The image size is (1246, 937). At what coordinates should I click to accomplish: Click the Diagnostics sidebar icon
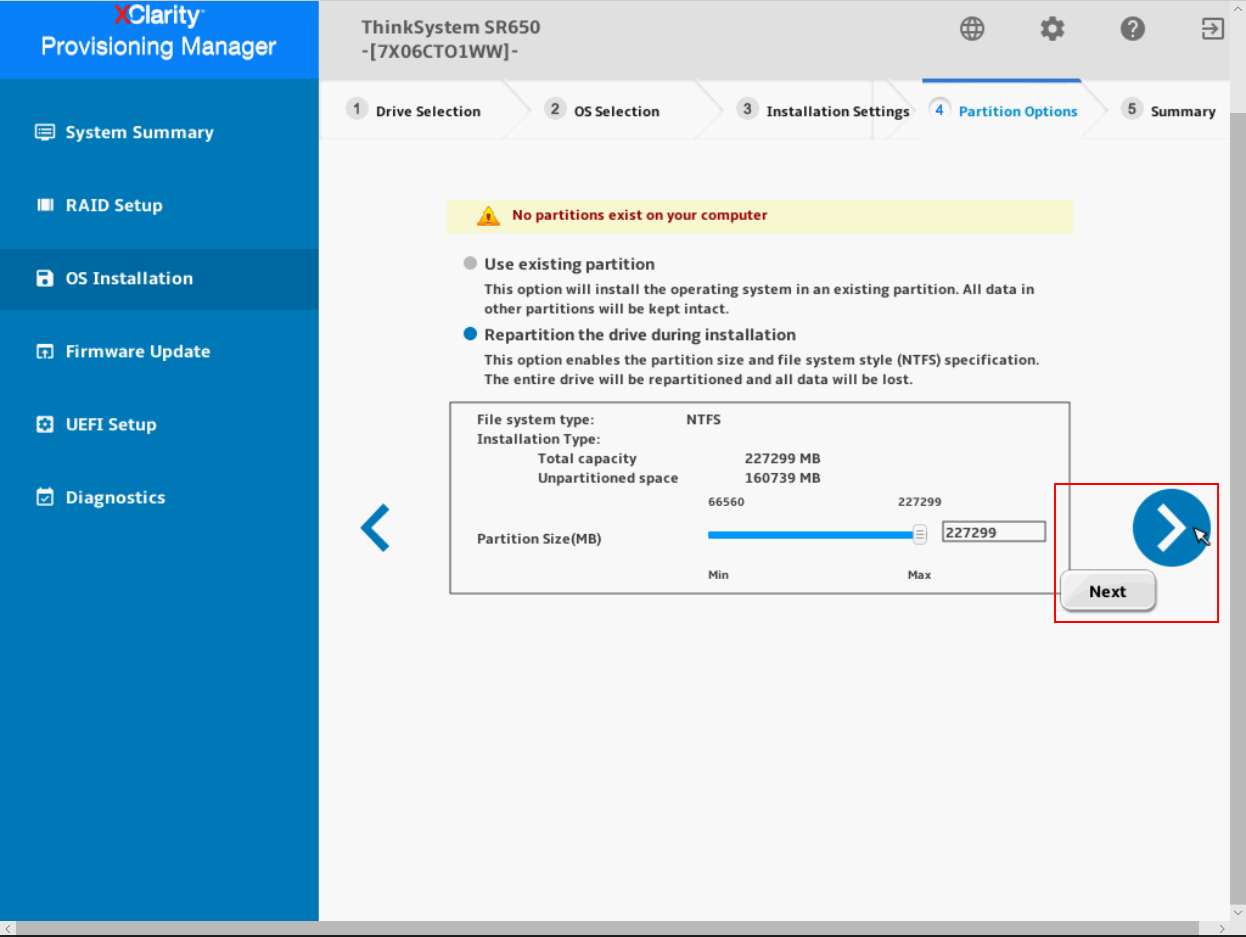pyautogui.click(x=44, y=497)
